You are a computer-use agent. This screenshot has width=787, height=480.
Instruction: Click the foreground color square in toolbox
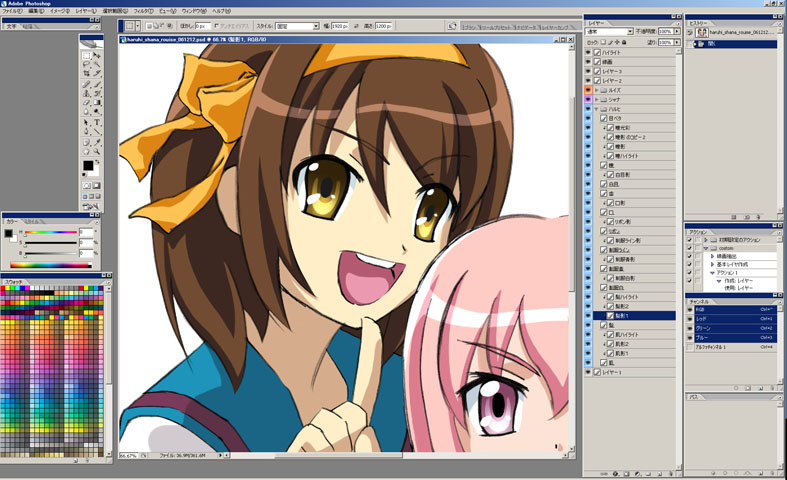tap(88, 166)
